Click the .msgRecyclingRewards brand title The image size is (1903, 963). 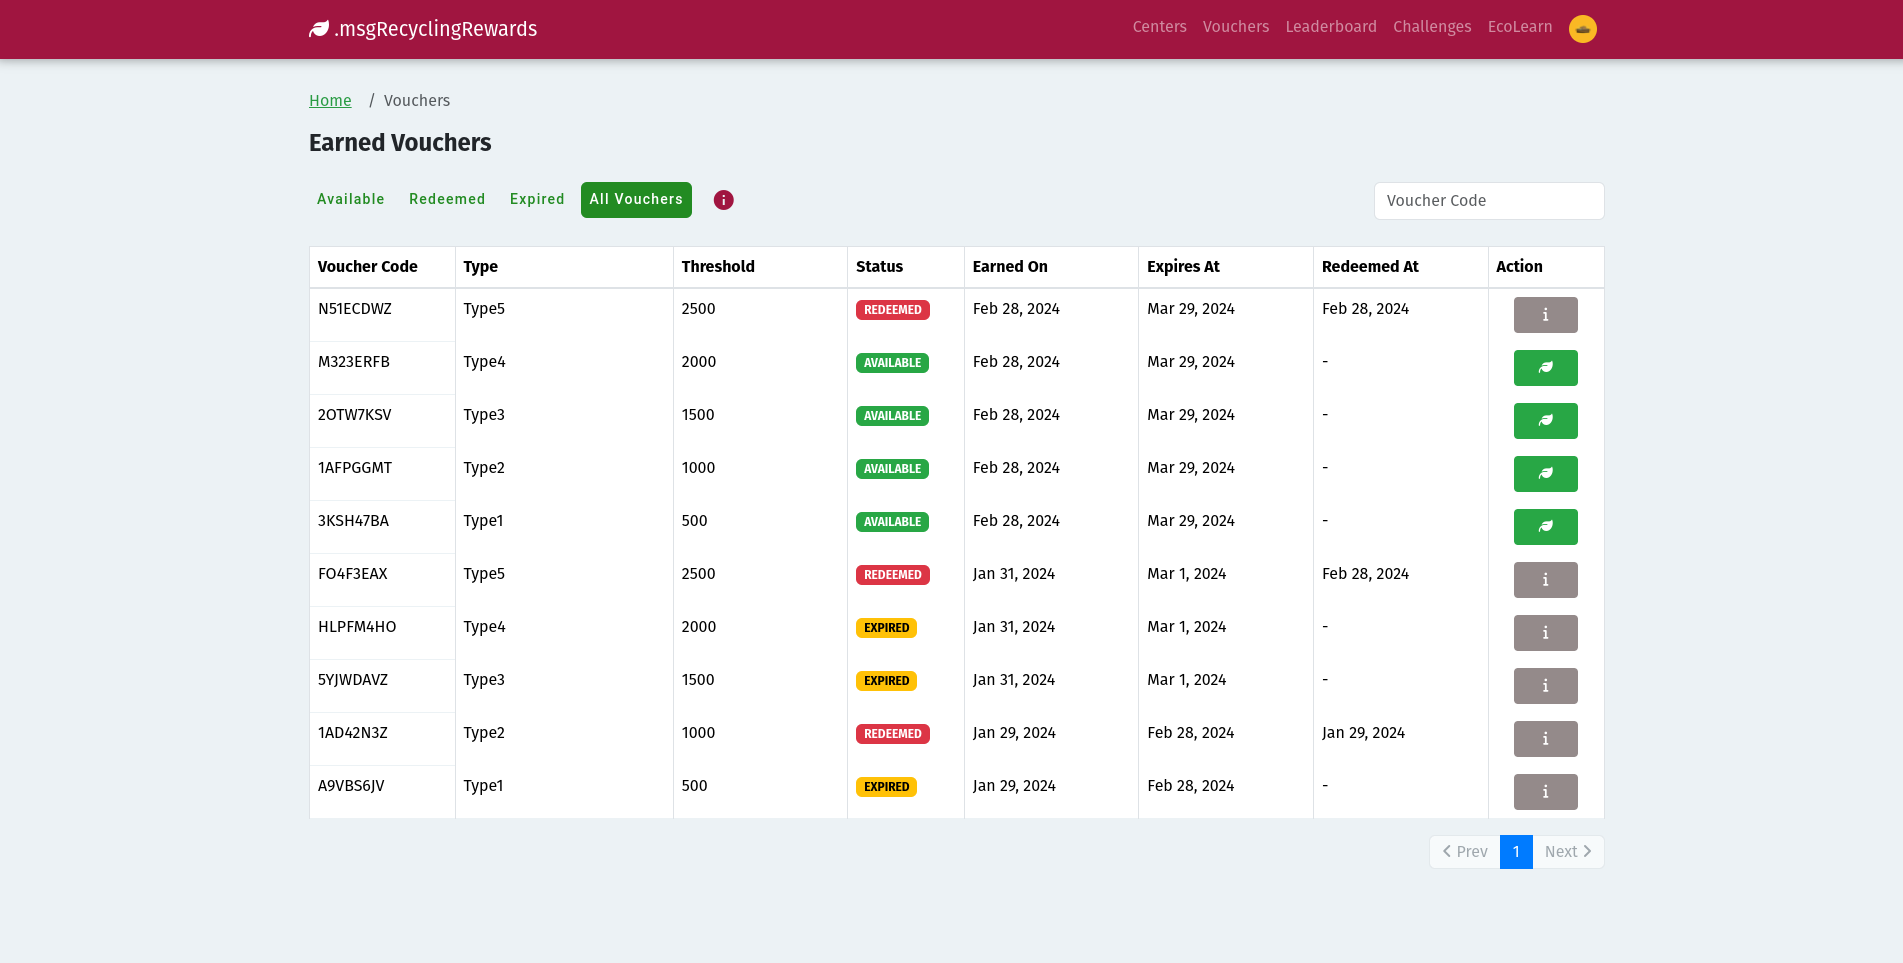click(x=436, y=29)
